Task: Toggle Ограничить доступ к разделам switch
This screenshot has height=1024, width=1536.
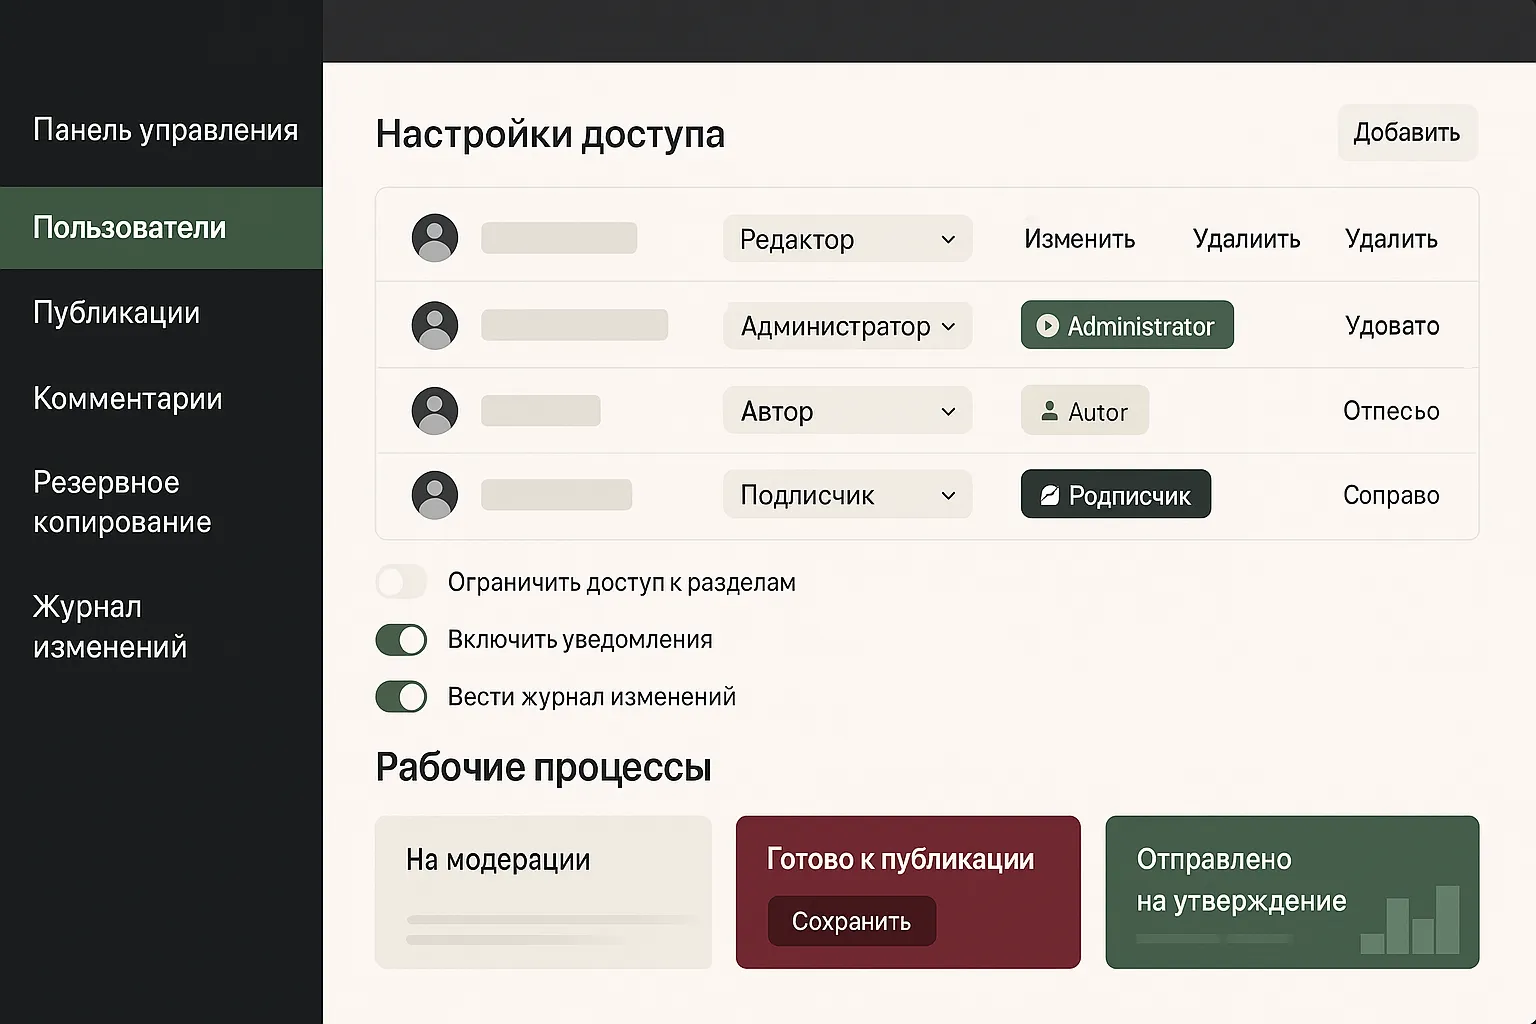Action: tap(401, 582)
